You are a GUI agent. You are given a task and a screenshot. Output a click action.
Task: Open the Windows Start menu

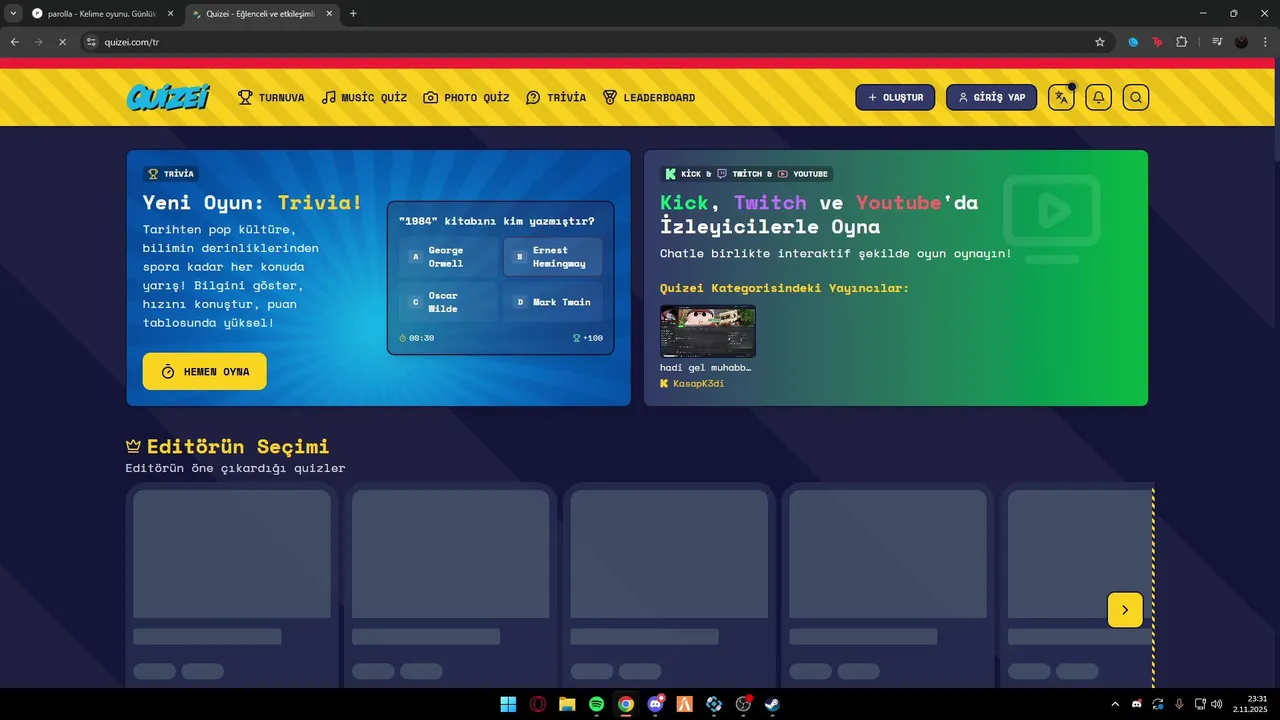pos(508,704)
